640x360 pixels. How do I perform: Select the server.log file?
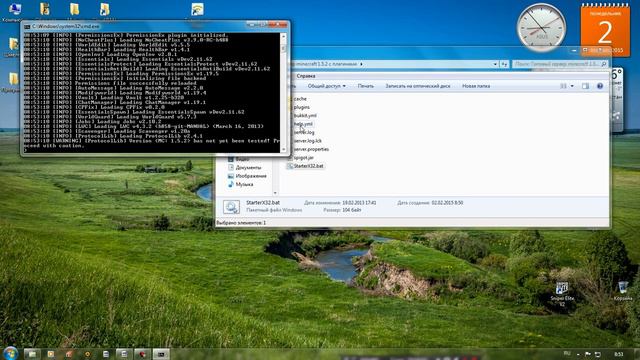[x=304, y=133]
